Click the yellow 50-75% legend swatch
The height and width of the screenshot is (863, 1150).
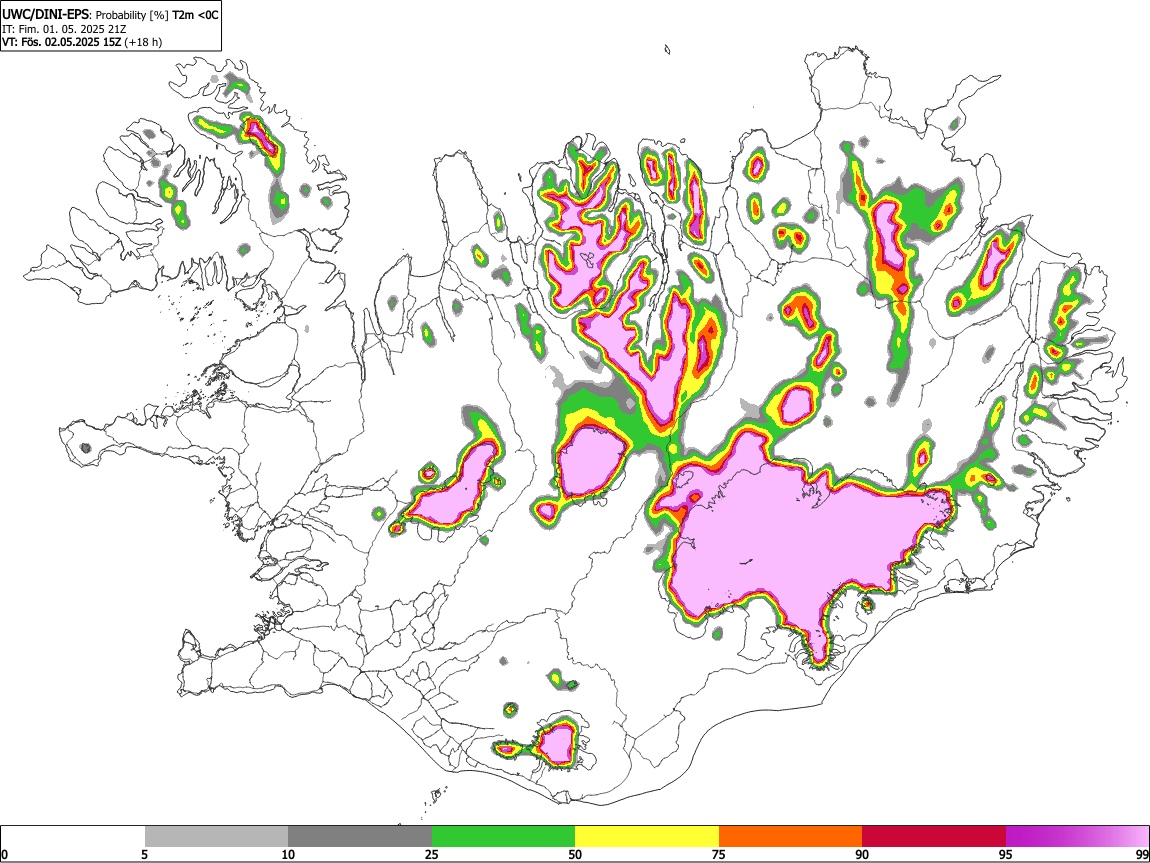(x=647, y=837)
